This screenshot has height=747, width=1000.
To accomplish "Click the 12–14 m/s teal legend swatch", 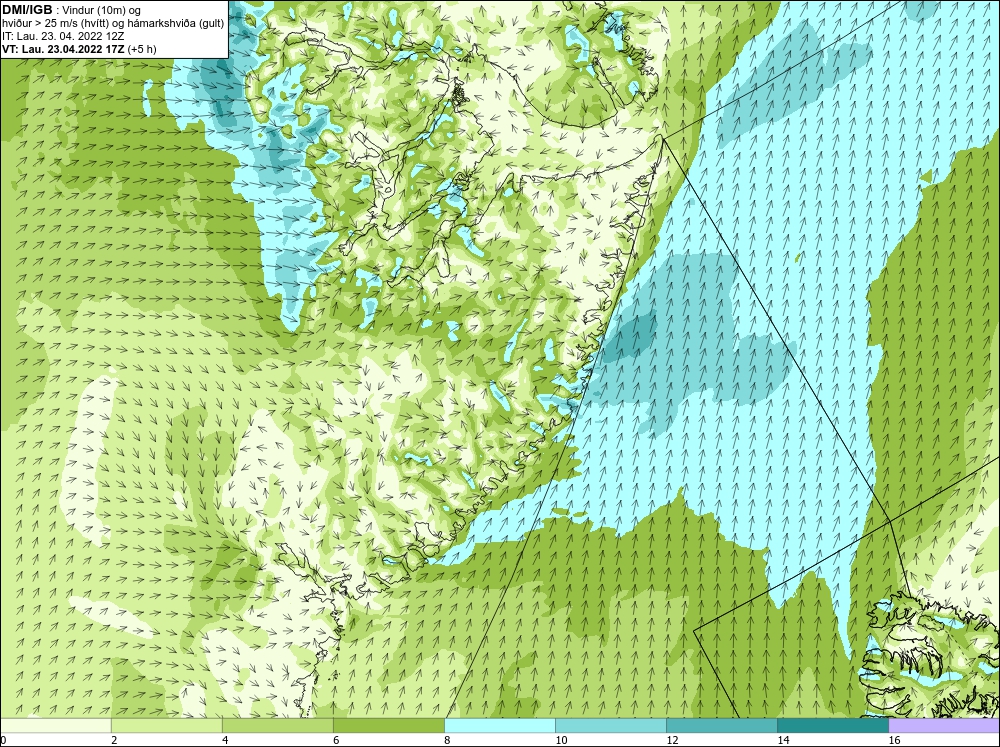I will click(x=722, y=725).
